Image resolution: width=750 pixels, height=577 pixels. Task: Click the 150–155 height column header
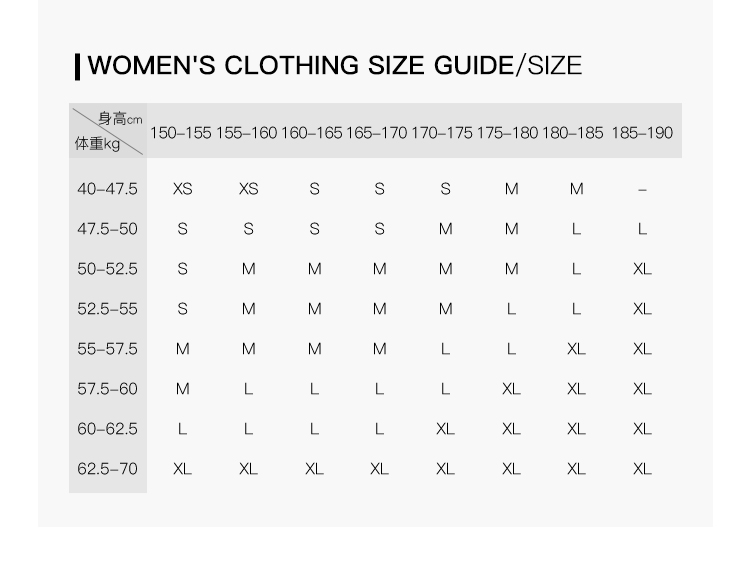click(181, 133)
